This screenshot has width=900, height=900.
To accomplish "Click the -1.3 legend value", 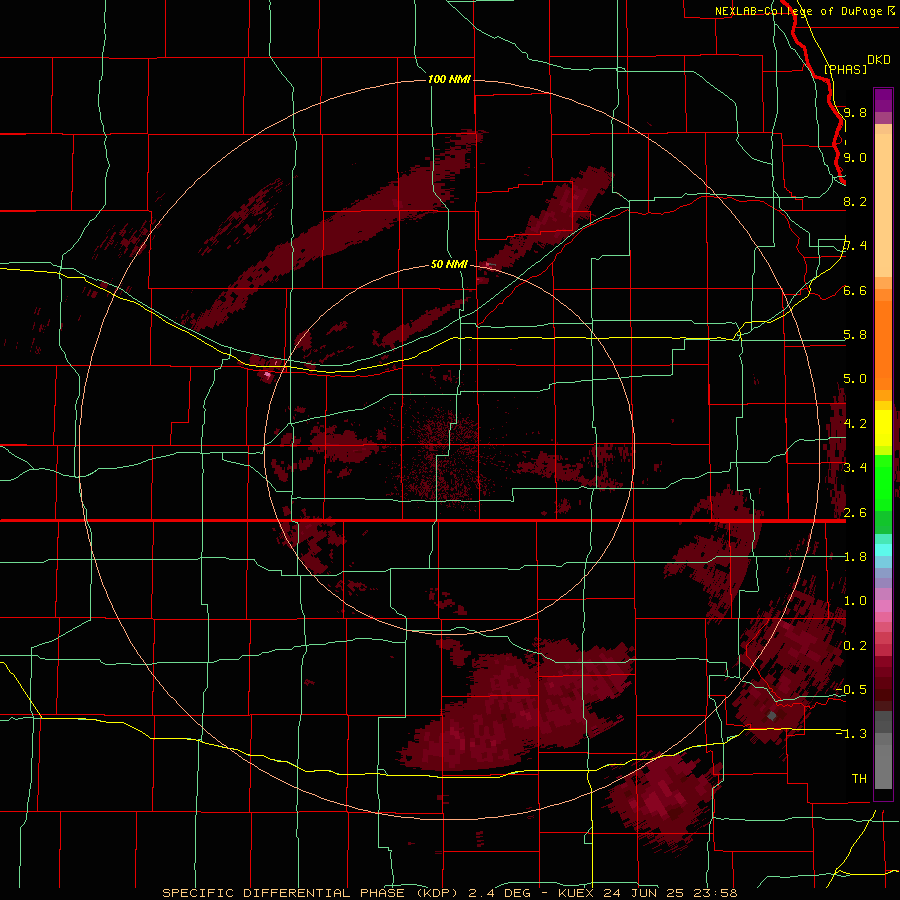I will point(852,734).
